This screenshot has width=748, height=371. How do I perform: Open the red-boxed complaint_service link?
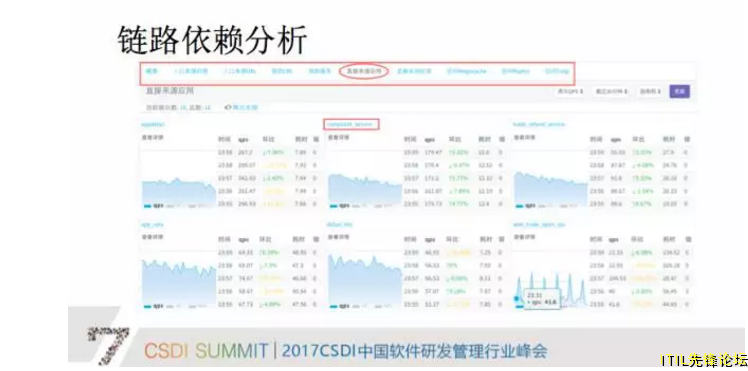(351, 124)
